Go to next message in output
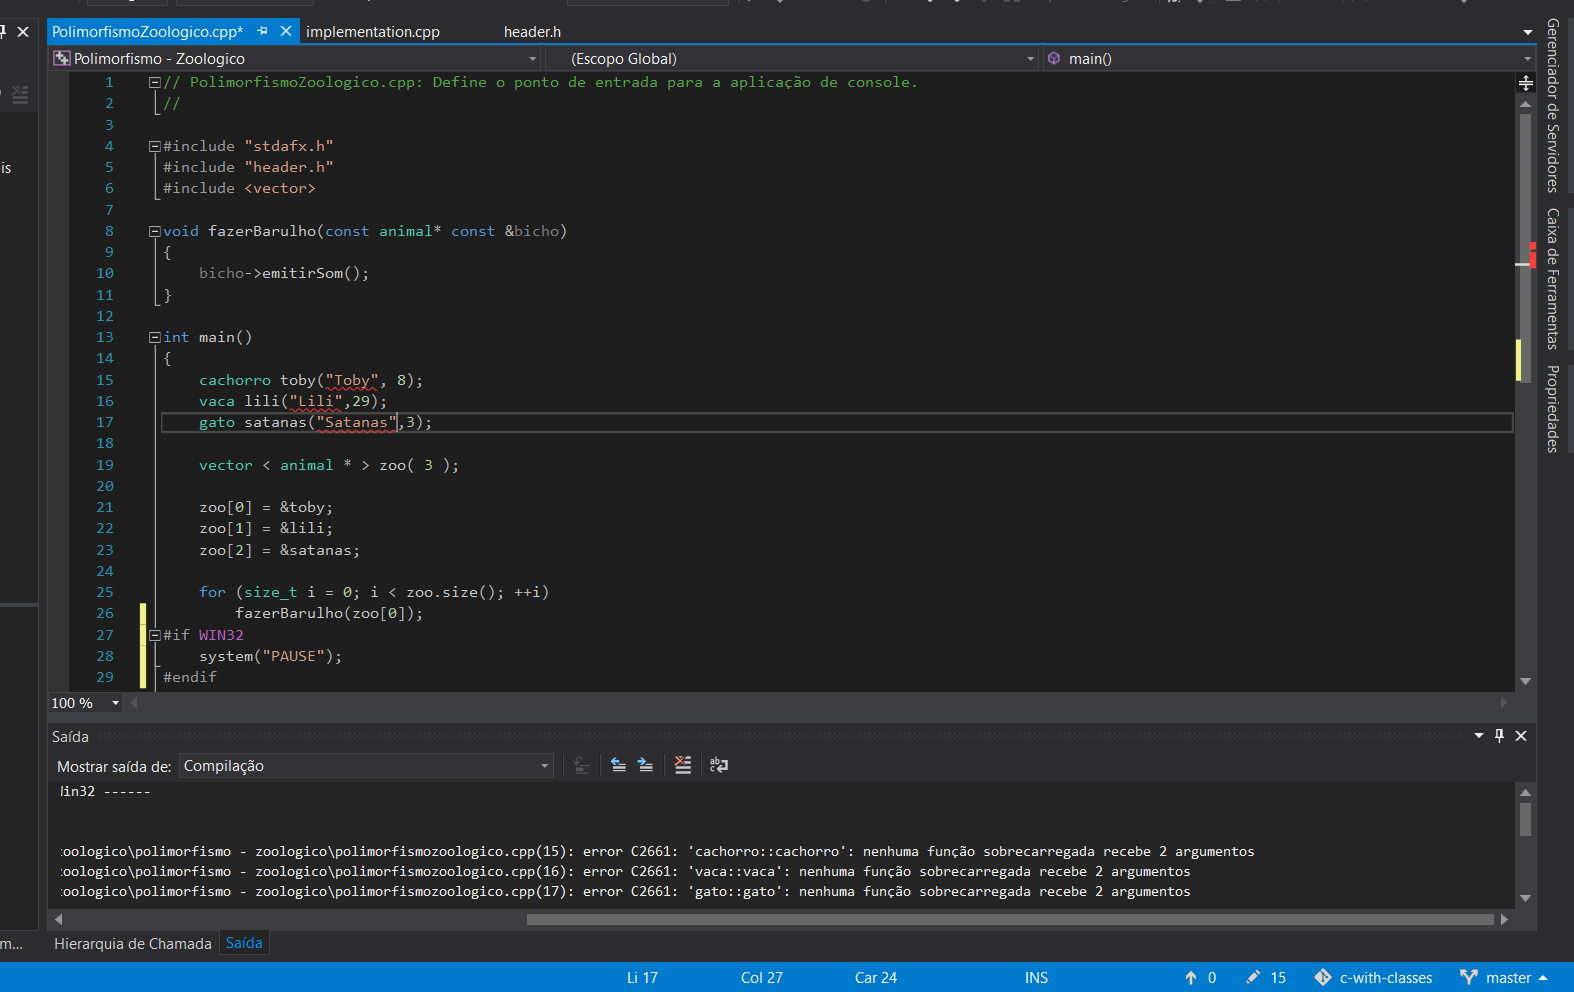 (x=646, y=765)
